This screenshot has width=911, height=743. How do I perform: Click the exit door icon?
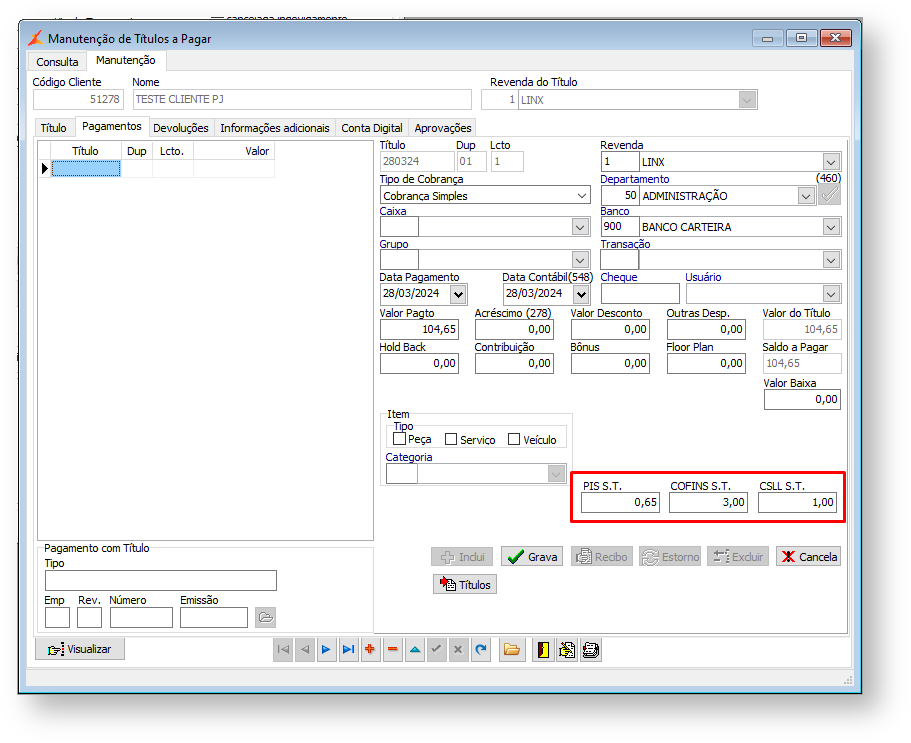coord(543,650)
